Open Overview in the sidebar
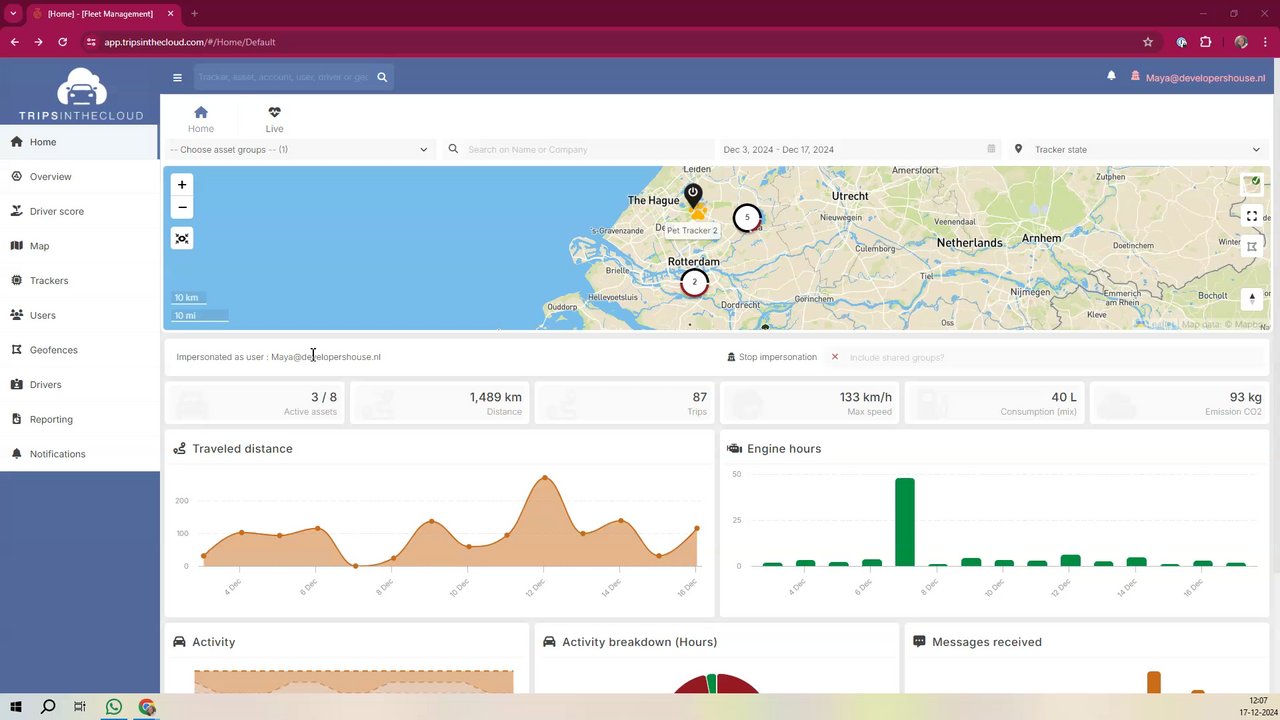This screenshot has width=1280, height=720. point(79,177)
